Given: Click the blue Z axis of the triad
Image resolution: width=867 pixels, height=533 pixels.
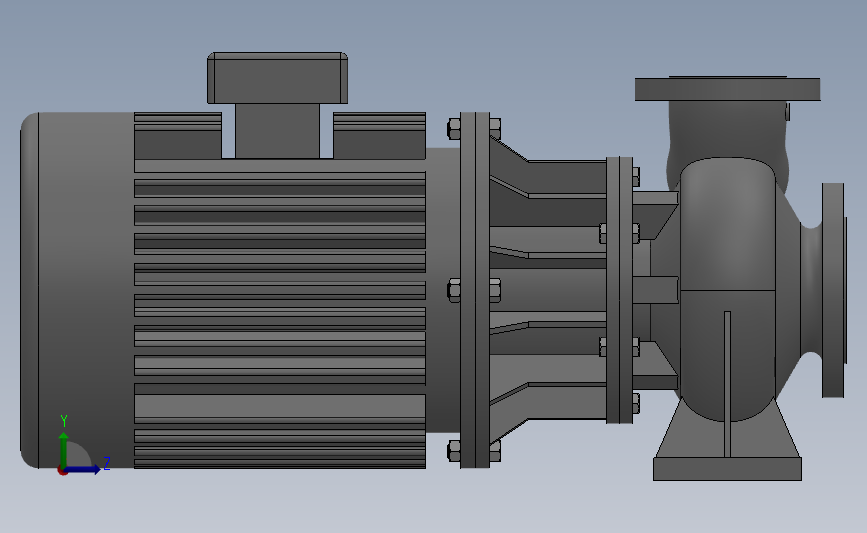Looking at the screenshot, I should [x=83, y=469].
